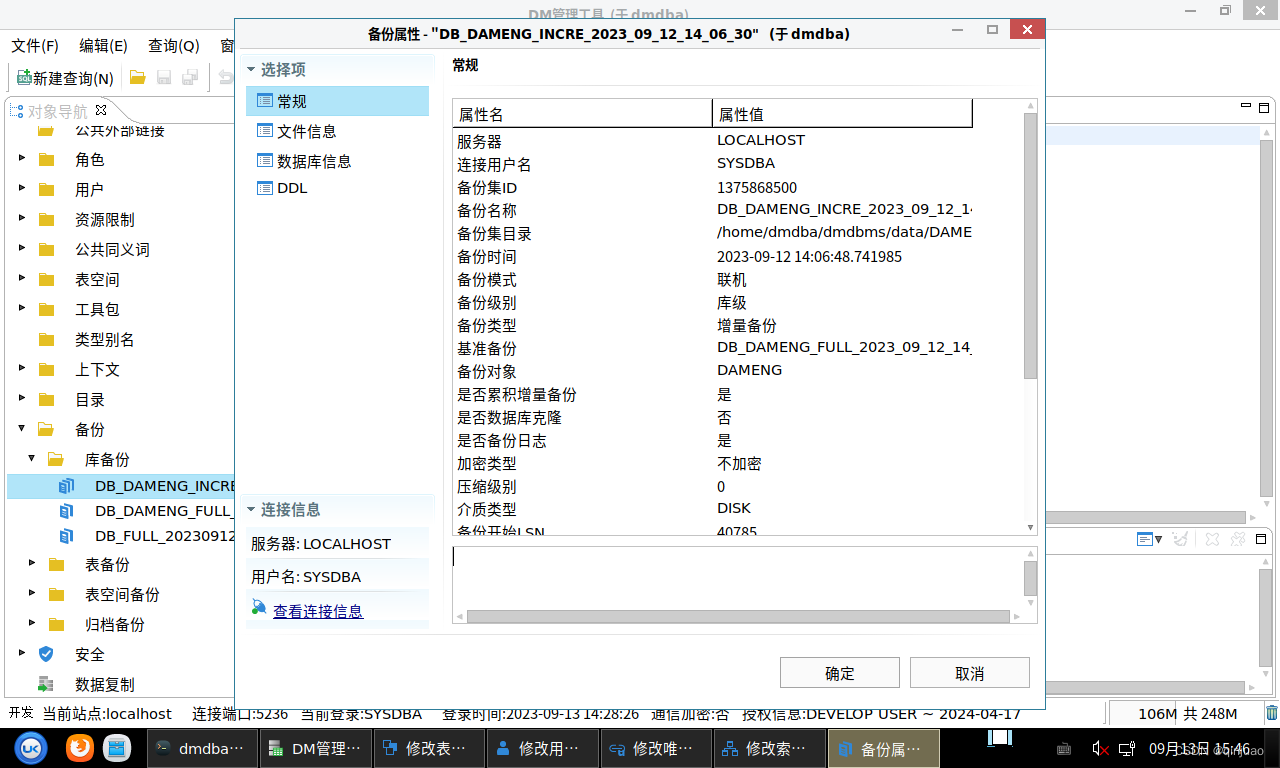Click the 备份时间 value cell
The width and height of the screenshot is (1280, 768).
click(809, 256)
